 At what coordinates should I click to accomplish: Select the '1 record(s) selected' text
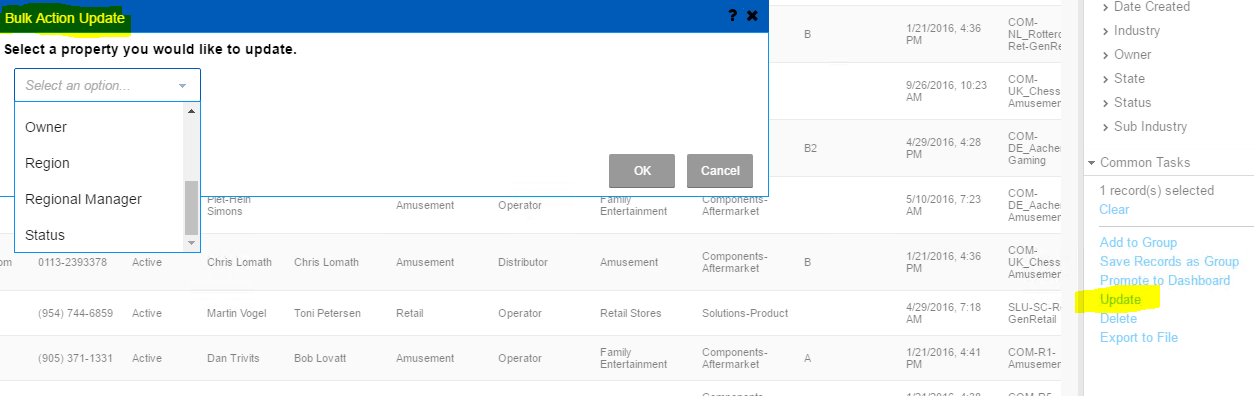1156,190
